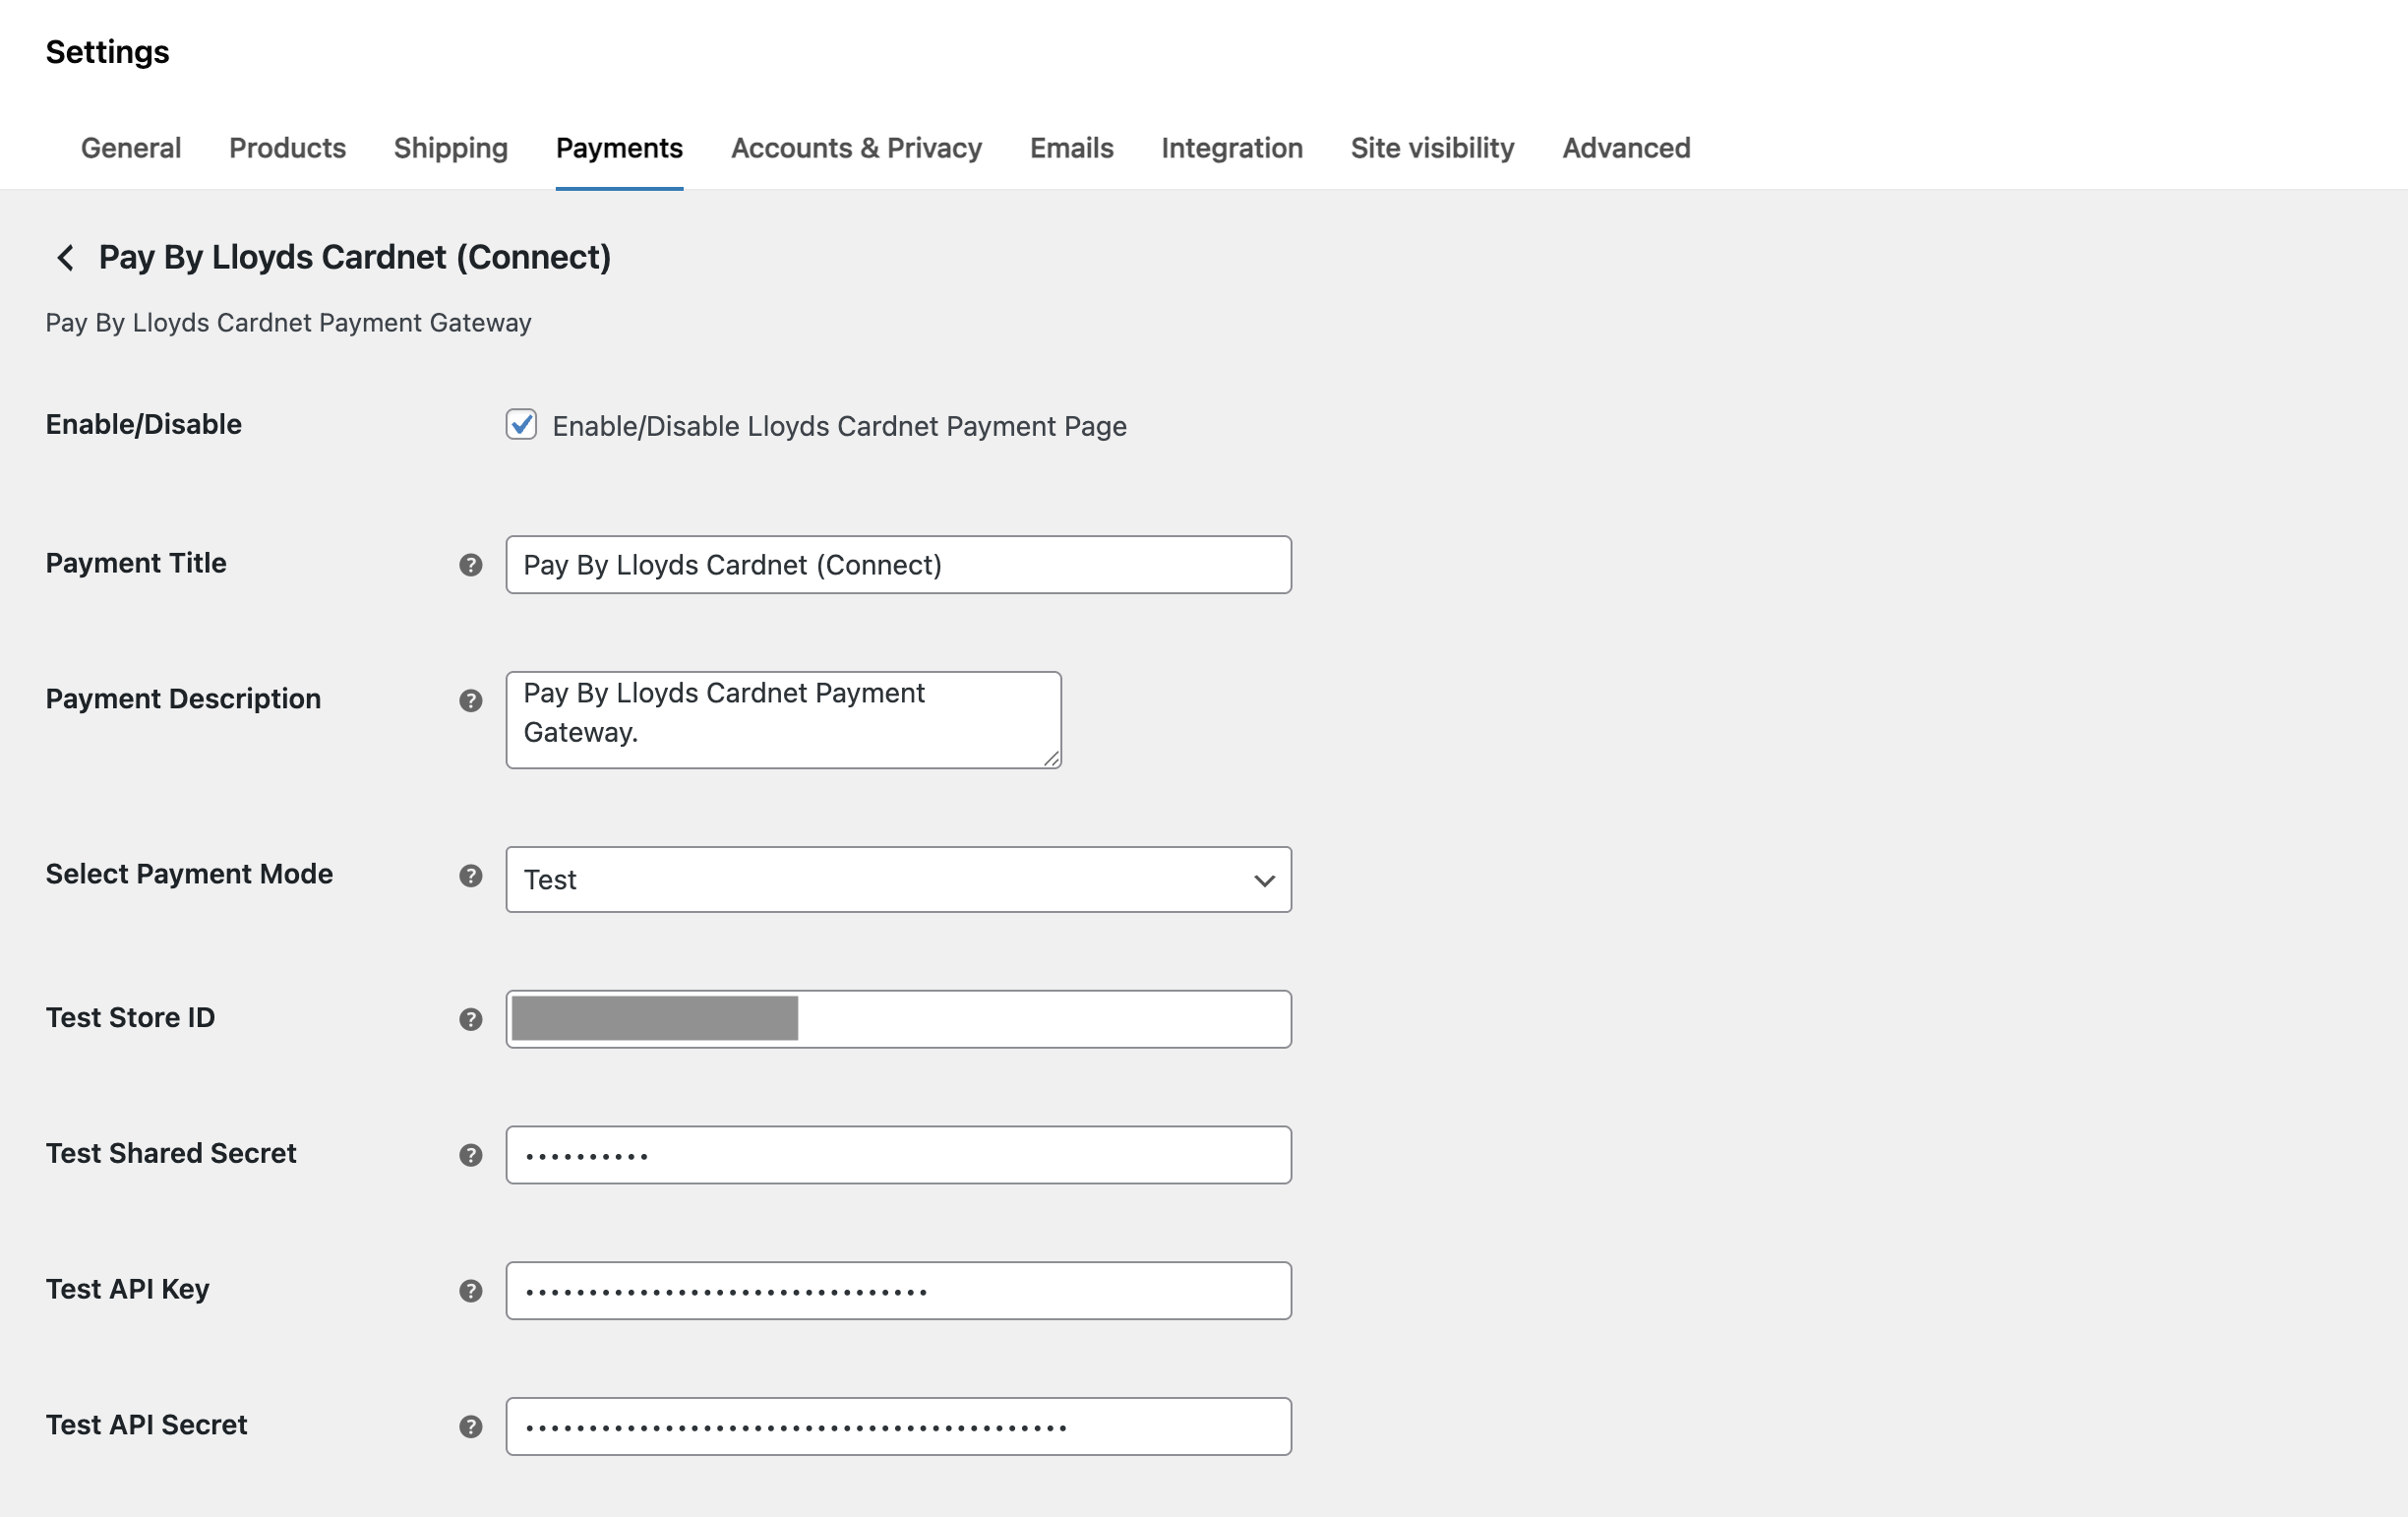The image size is (2408, 1517).
Task: Go to the Advanced settings tab
Action: click(1627, 148)
